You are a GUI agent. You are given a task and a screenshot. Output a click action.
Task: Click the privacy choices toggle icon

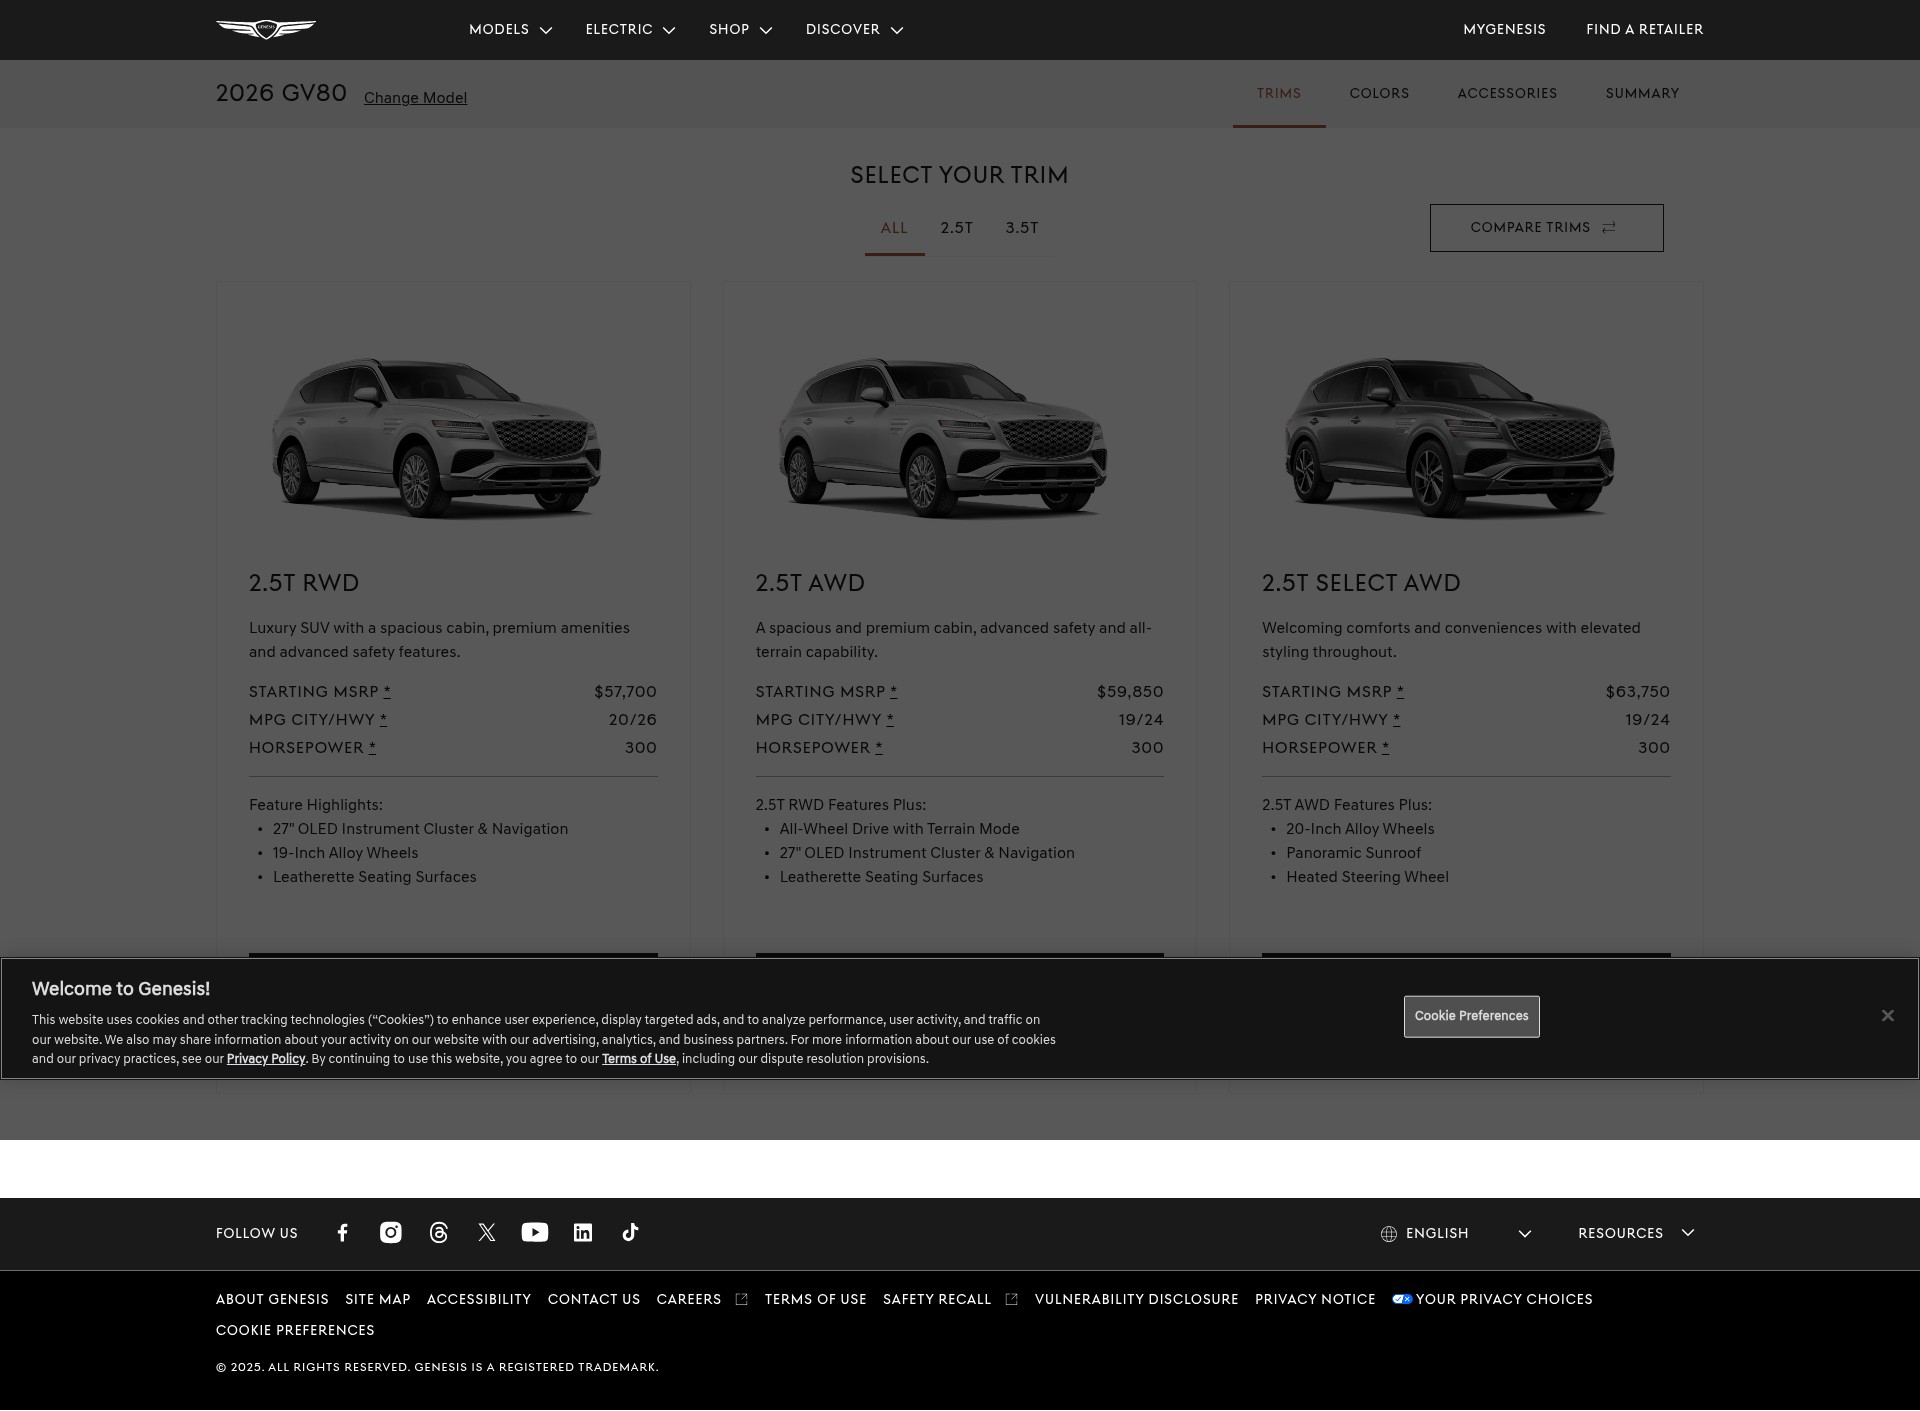pyautogui.click(x=1402, y=1300)
